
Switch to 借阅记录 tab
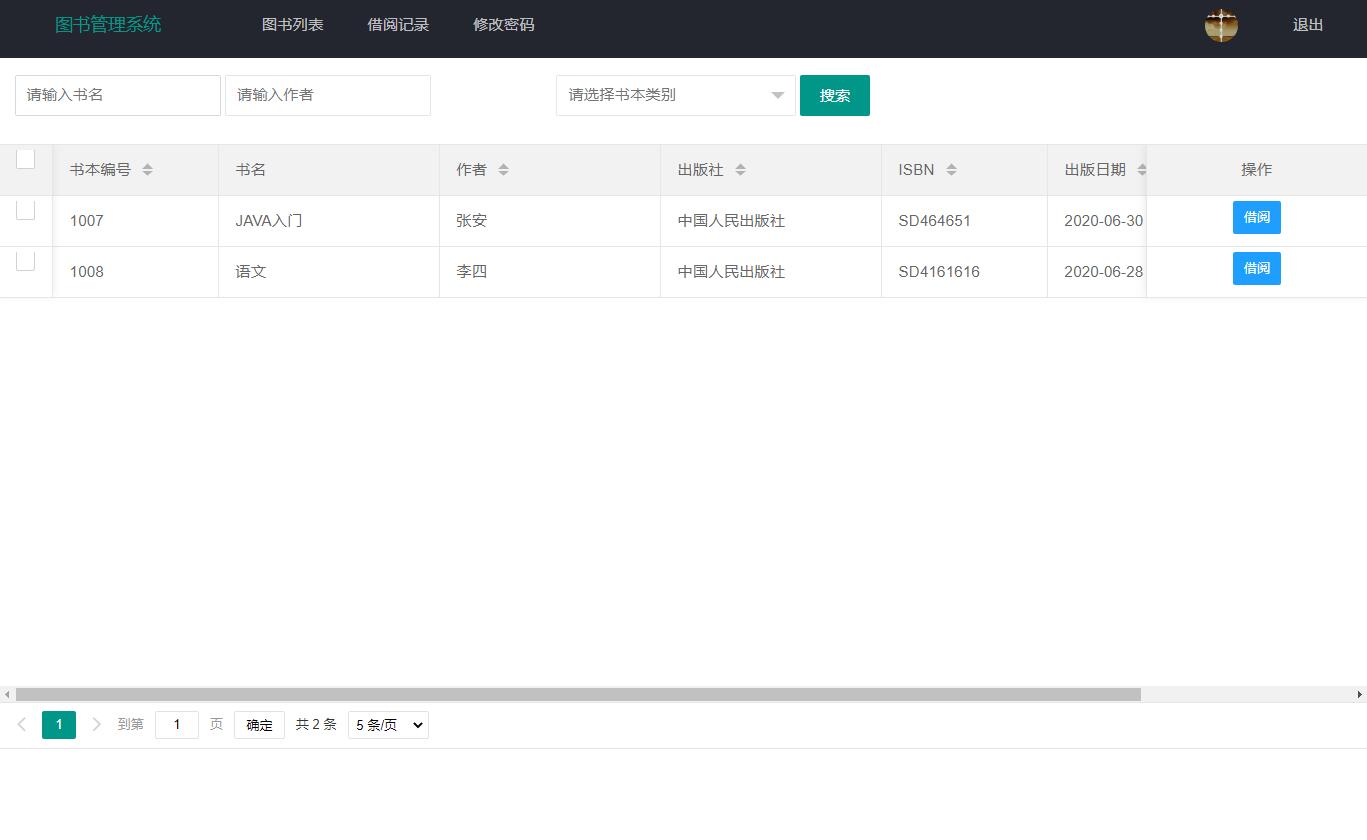click(x=398, y=24)
